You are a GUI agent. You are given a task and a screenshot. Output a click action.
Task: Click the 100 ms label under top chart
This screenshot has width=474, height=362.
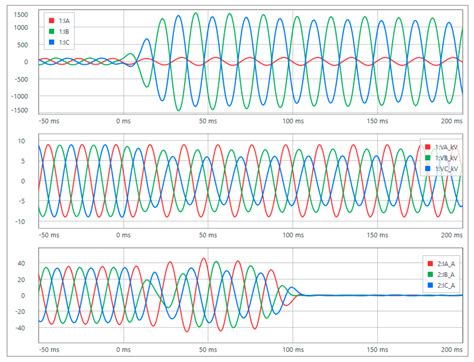click(x=293, y=121)
